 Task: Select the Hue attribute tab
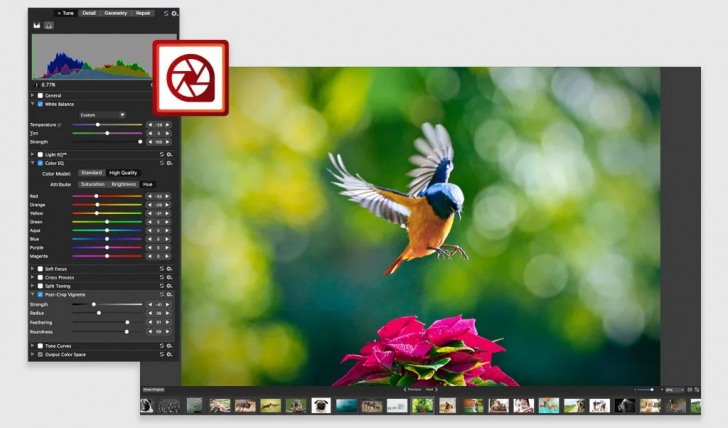(148, 184)
